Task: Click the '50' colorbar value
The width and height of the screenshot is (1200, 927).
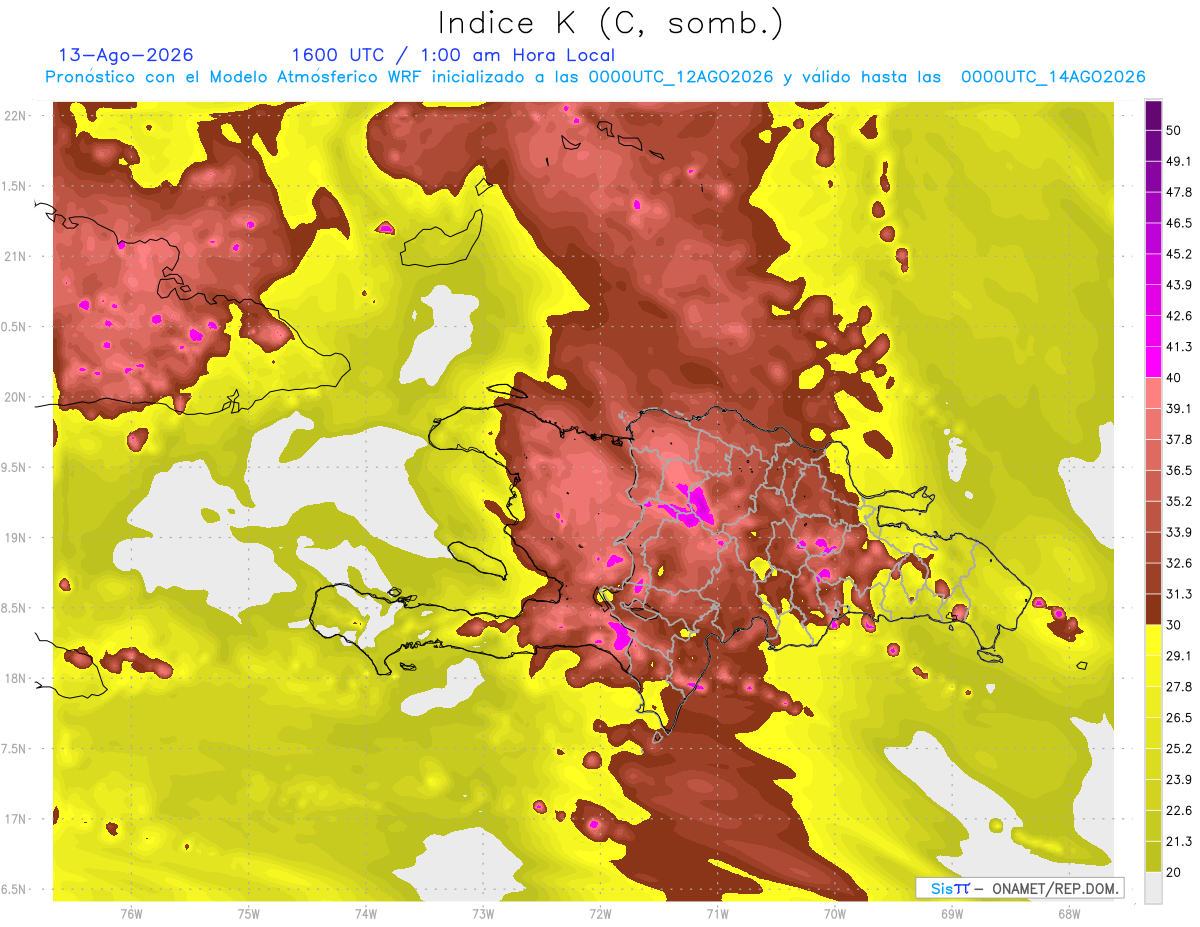Action: 1175,130
